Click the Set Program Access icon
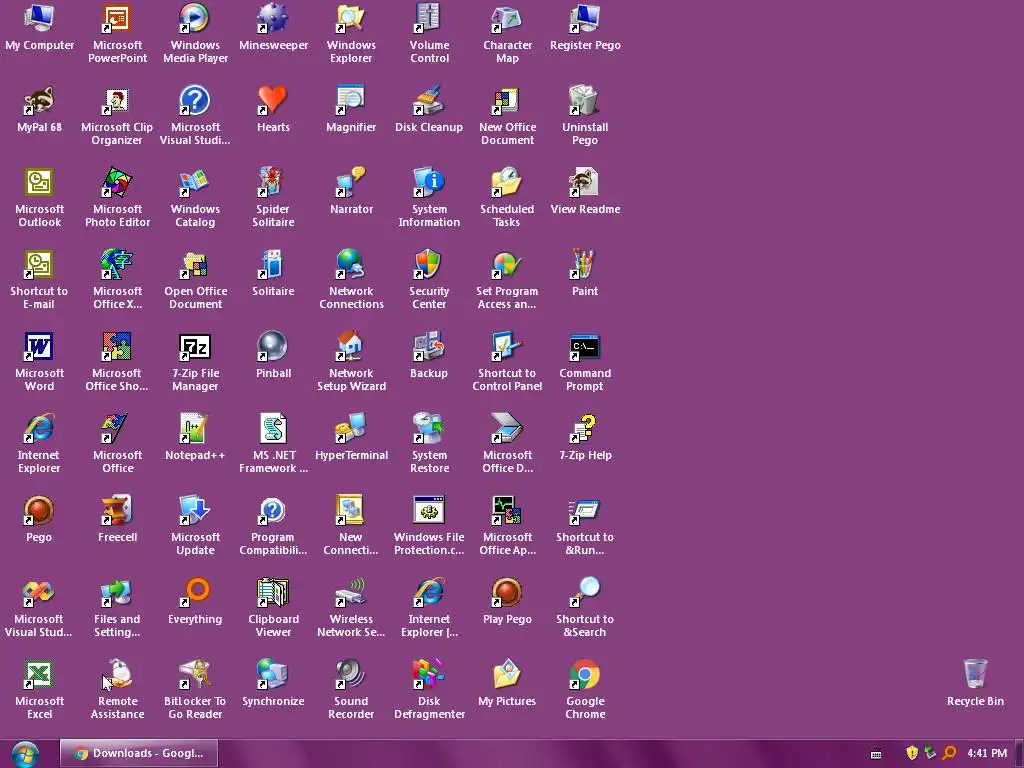The height and width of the screenshot is (768, 1024). coord(507,265)
